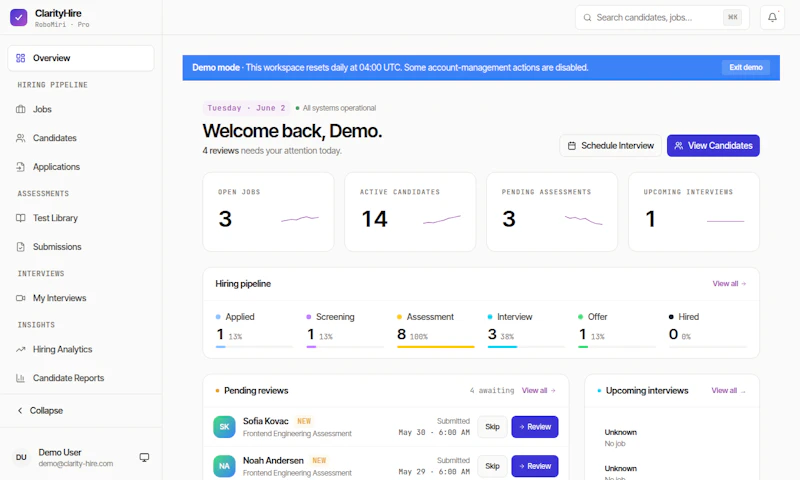Open Sofia Kovac candidate name
Viewport: 800px width, 480px height.
[266, 421]
